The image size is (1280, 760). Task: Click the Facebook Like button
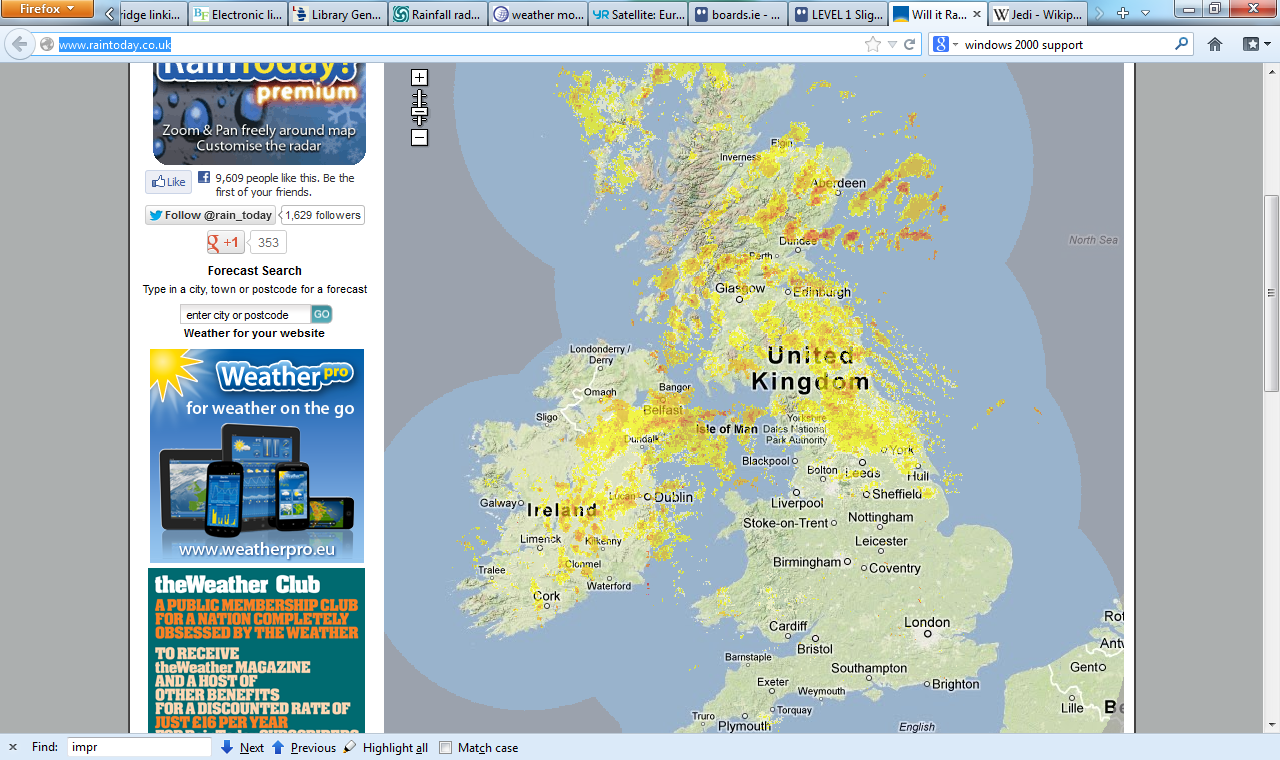coord(168,182)
